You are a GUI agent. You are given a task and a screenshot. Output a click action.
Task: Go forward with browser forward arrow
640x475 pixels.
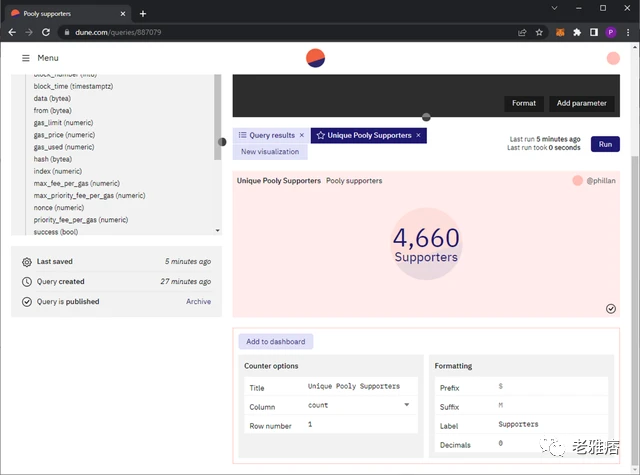click(29, 32)
